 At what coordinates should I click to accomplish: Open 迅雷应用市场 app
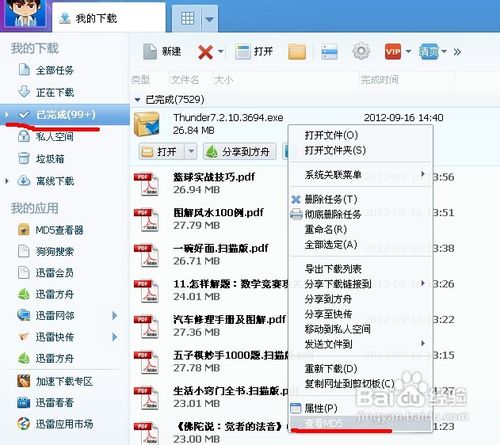point(64,424)
